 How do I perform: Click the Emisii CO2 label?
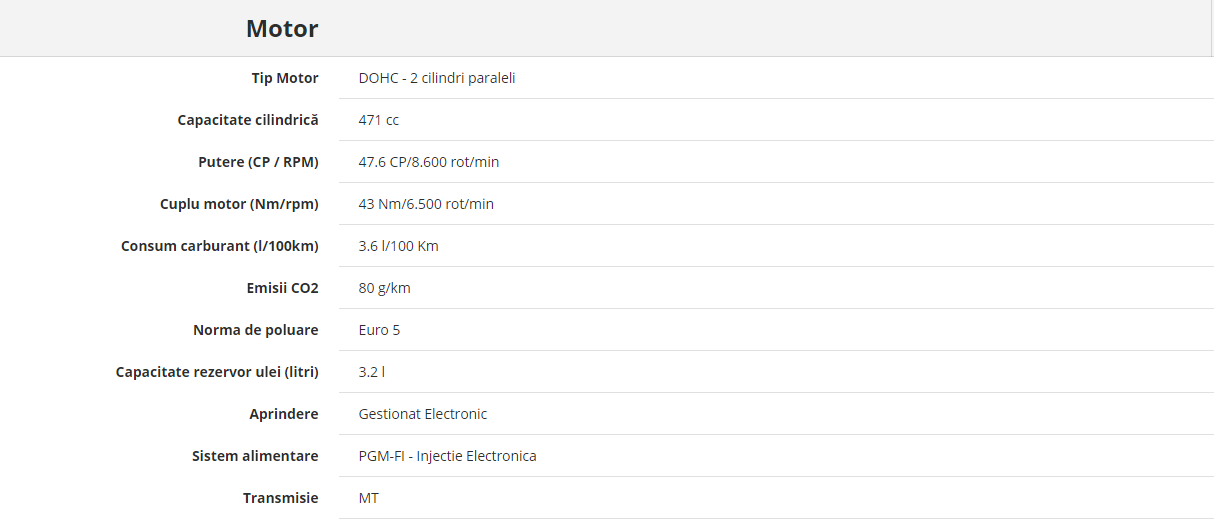coord(283,288)
